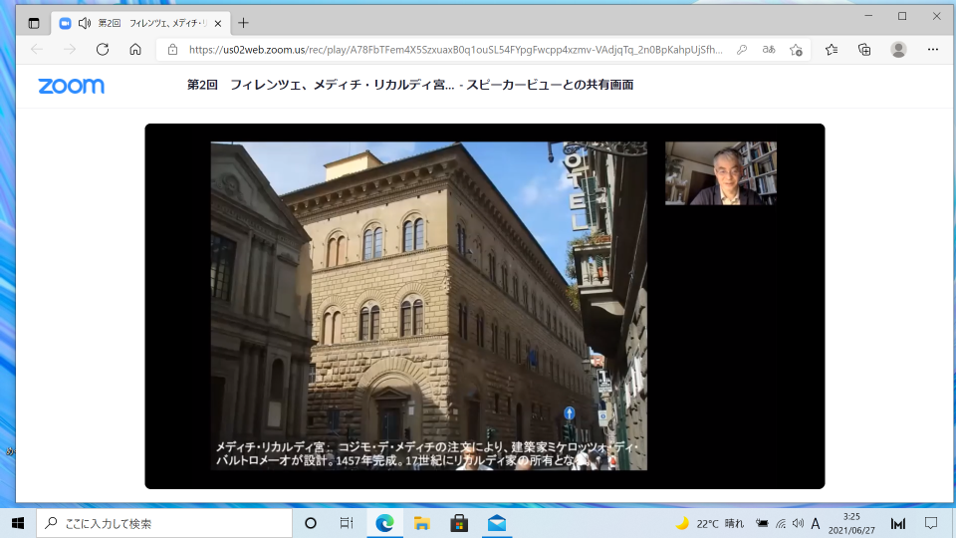The width and height of the screenshot is (956, 538).
Task: Click the shared screen video of the palace
Action: click(428, 305)
